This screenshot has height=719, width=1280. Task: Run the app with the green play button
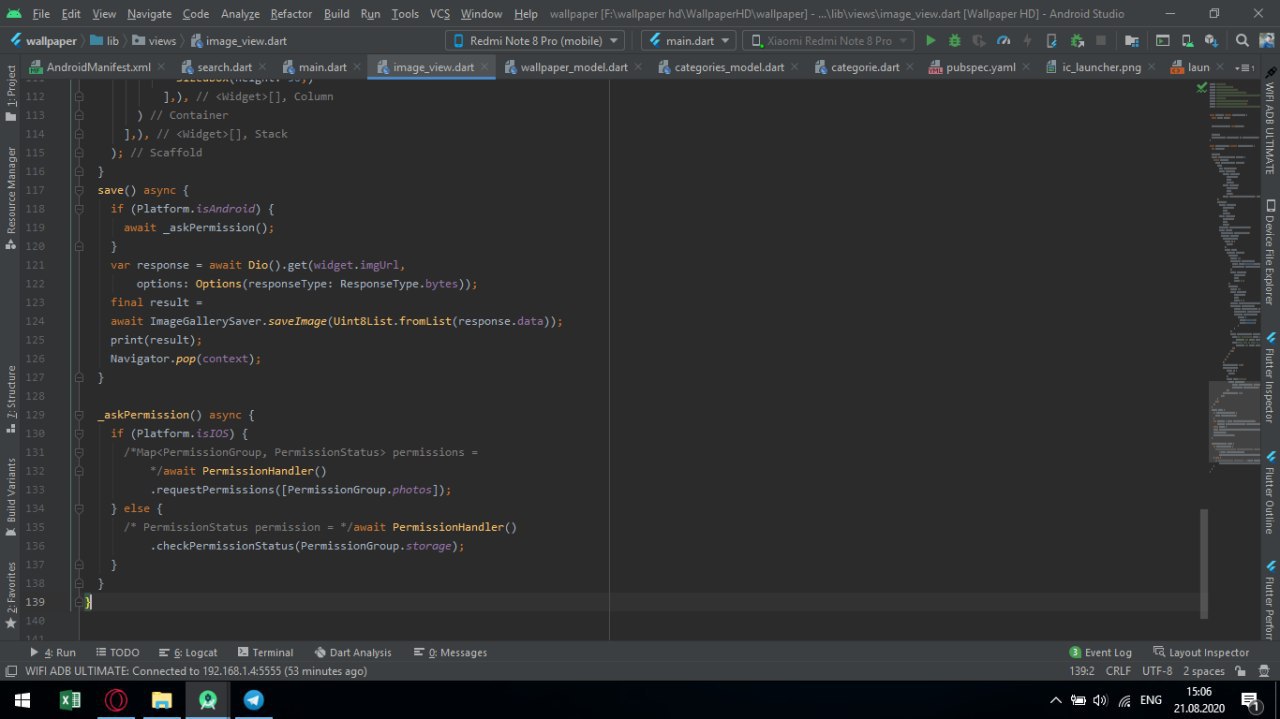point(931,41)
